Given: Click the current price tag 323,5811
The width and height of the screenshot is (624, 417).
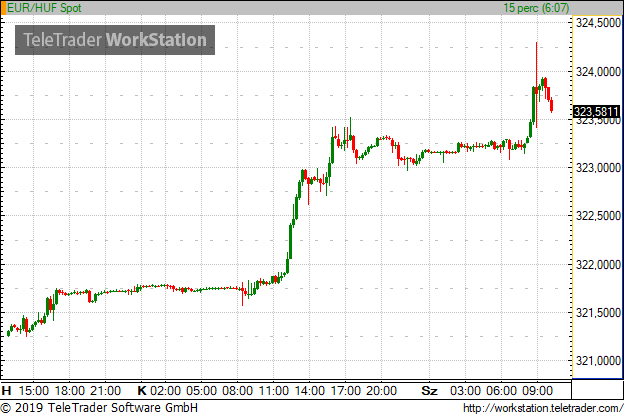Looking at the screenshot, I should 596,112.
